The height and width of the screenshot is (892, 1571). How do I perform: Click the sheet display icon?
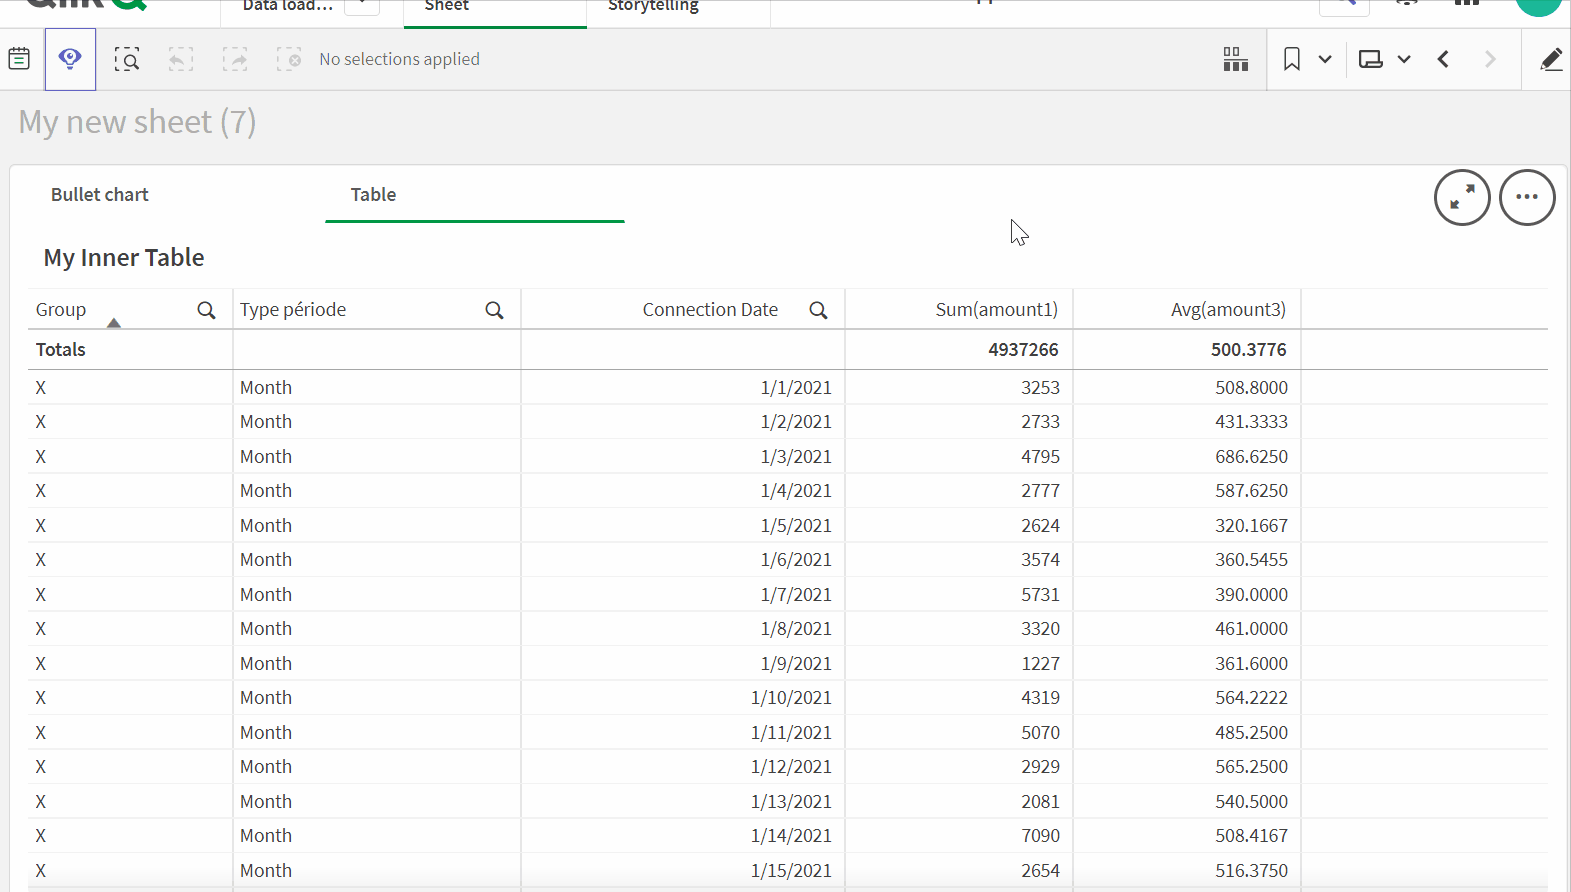1371,59
